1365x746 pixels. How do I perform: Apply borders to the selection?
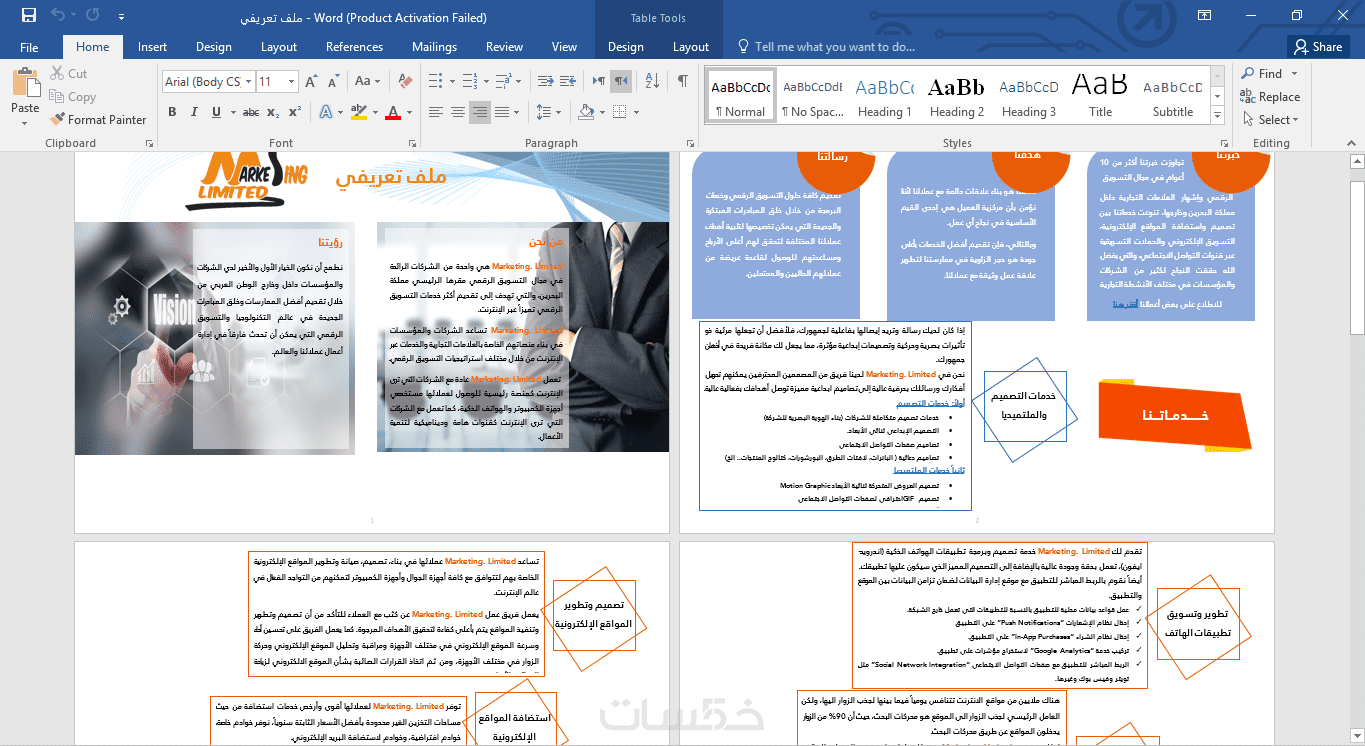coord(620,112)
